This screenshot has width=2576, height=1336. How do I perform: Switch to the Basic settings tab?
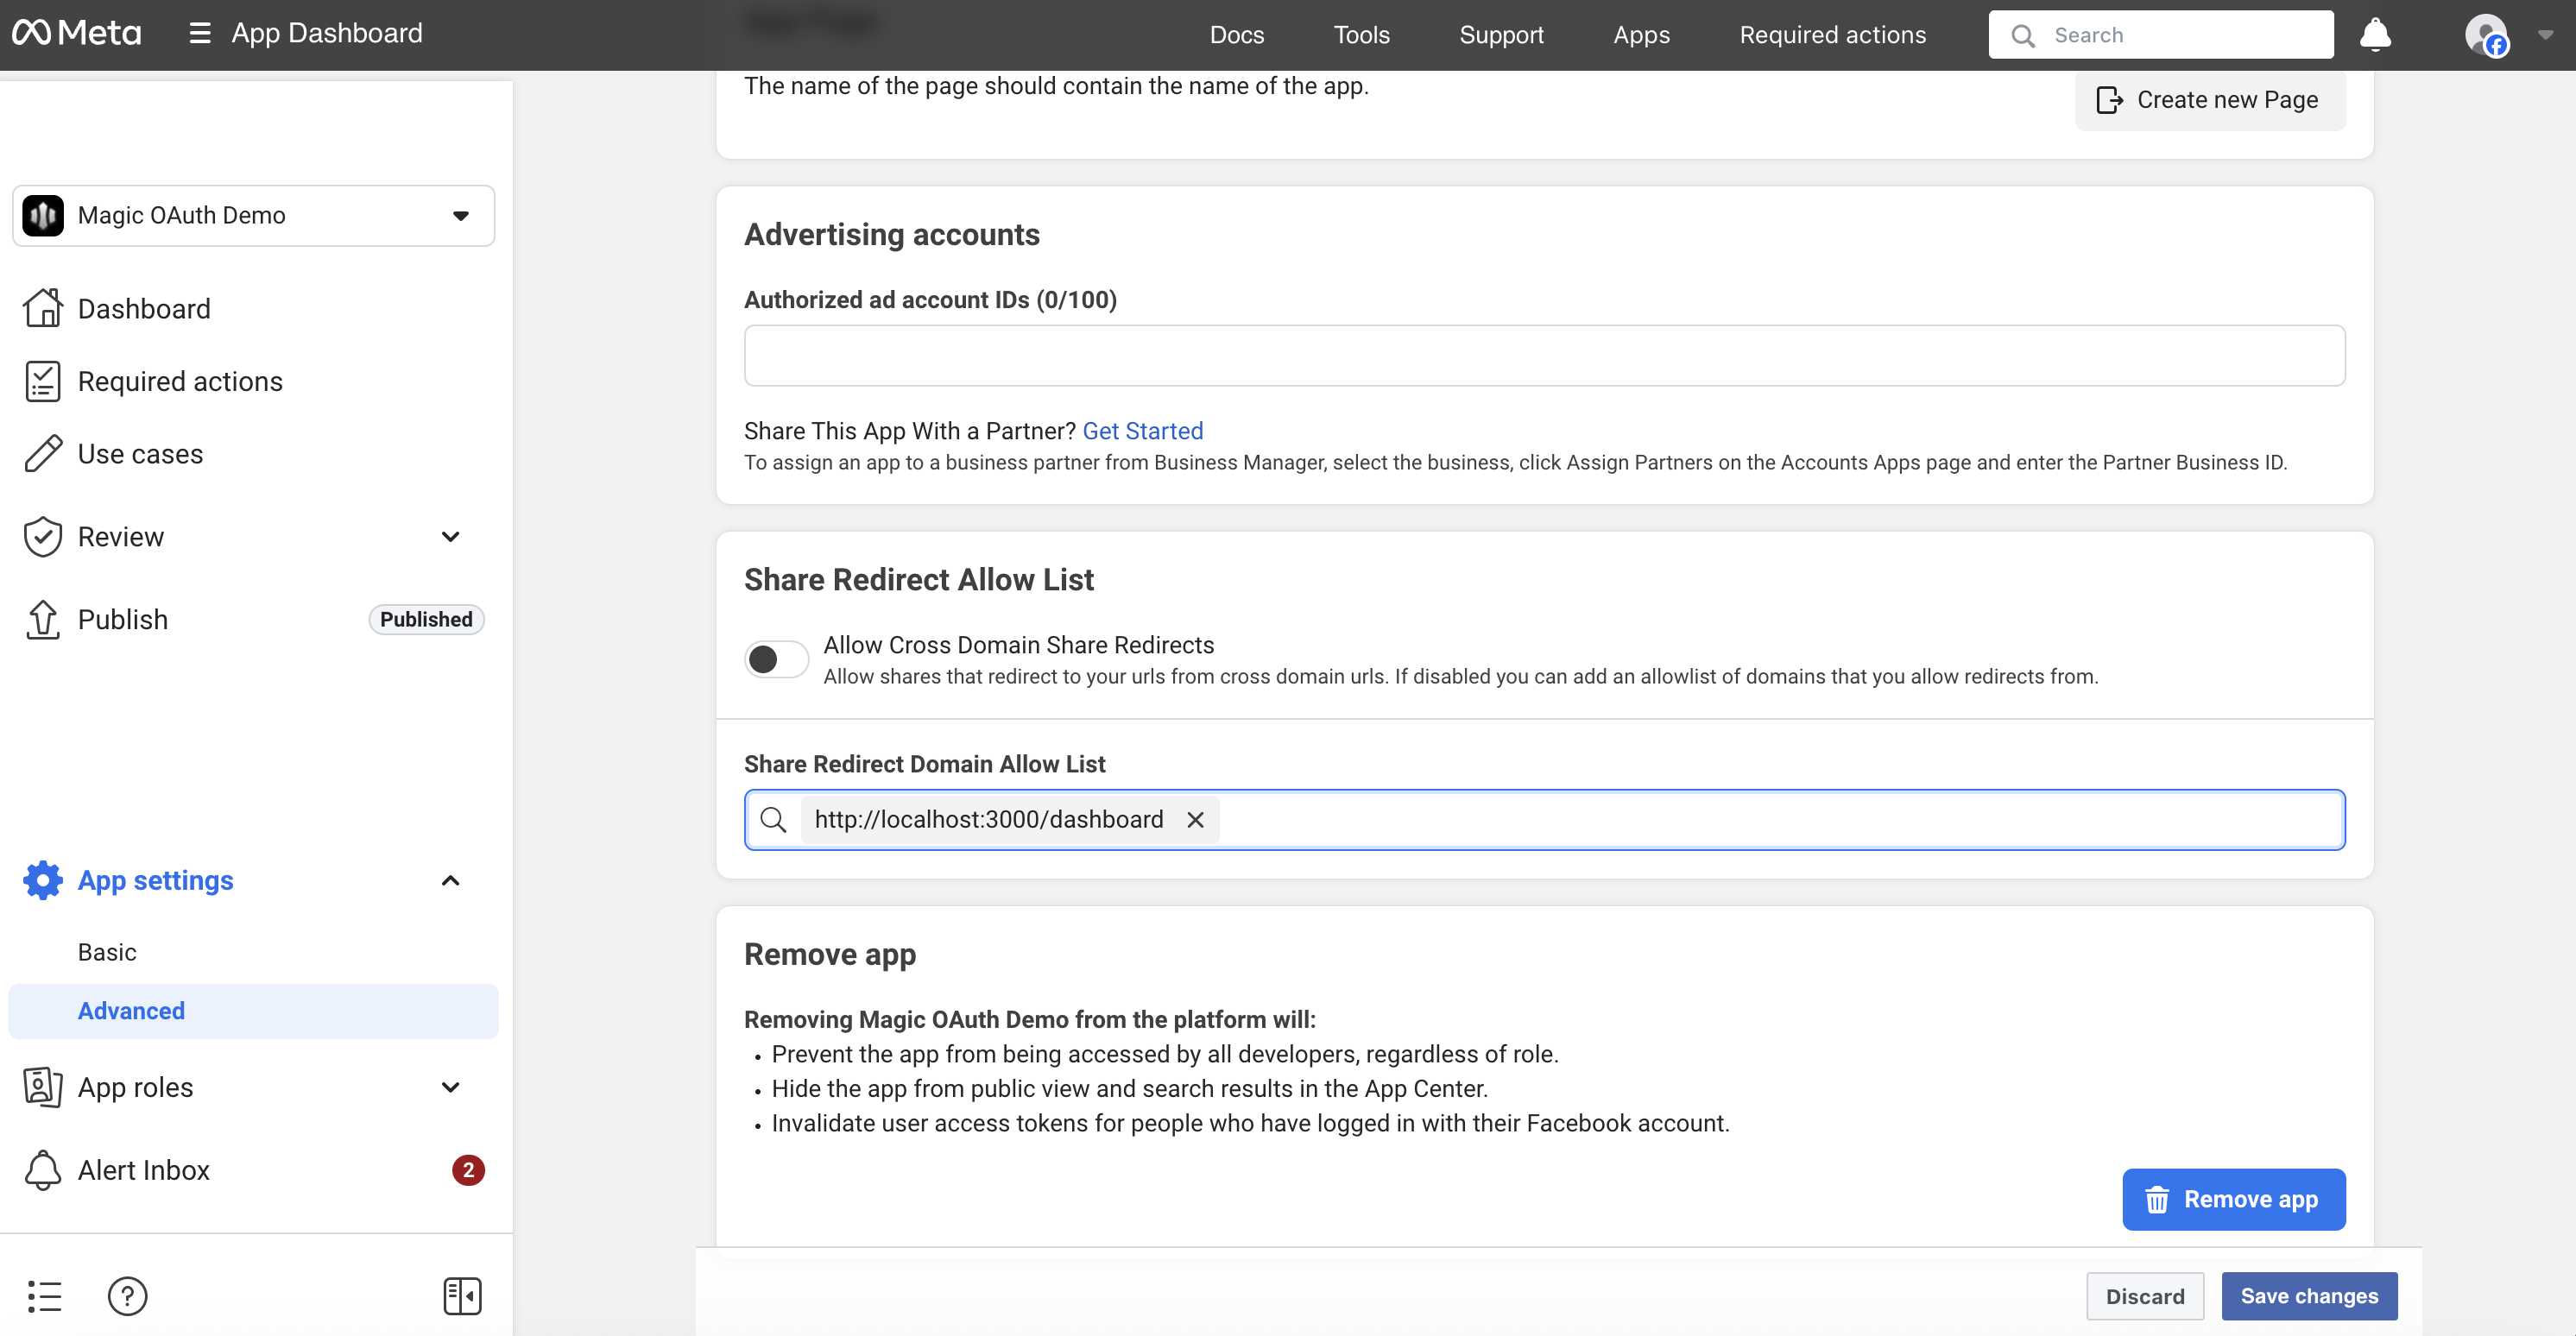(x=106, y=952)
